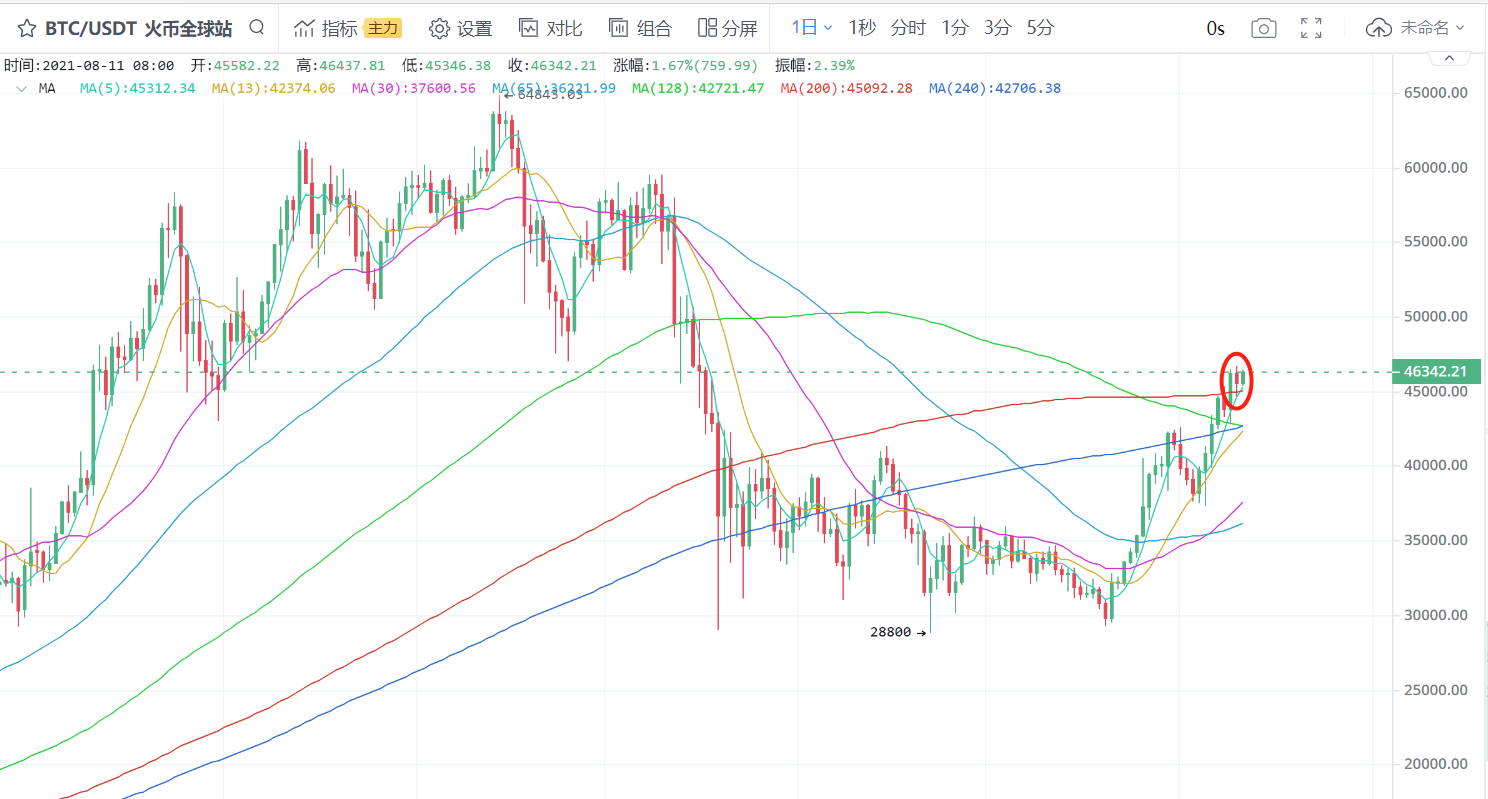
Task: Click the MA(240) legend value
Action: [994, 88]
